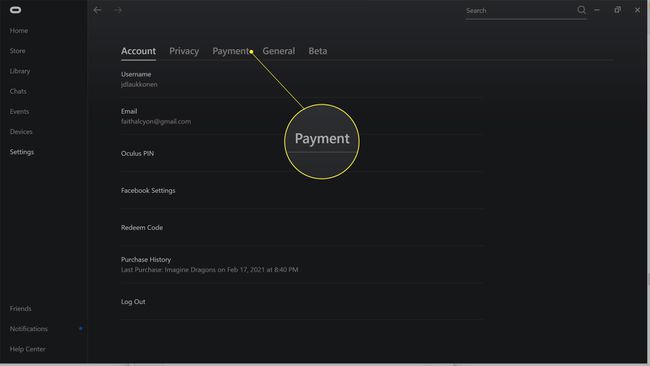Click the search magnifier icon
This screenshot has width=650, height=366.
tap(582, 10)
